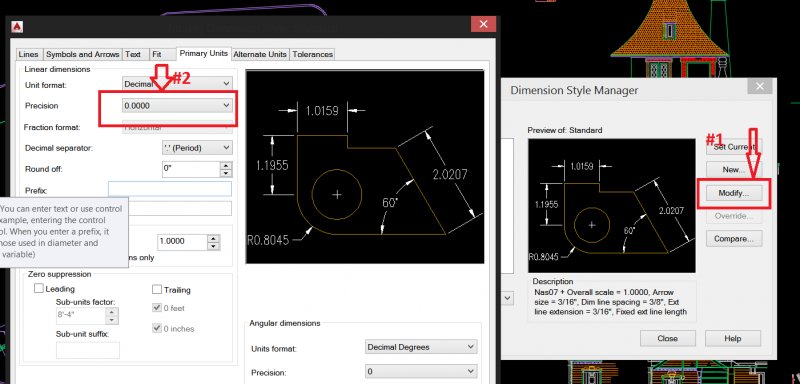This screenshot has width=800, height=384.
Task: Open the Decimal separator dropdown
Action: click(197, 148)
